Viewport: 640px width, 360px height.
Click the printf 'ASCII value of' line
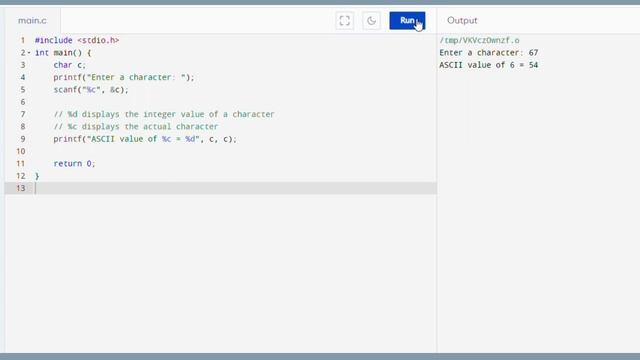pyautogui.click(x=145, y=139)
